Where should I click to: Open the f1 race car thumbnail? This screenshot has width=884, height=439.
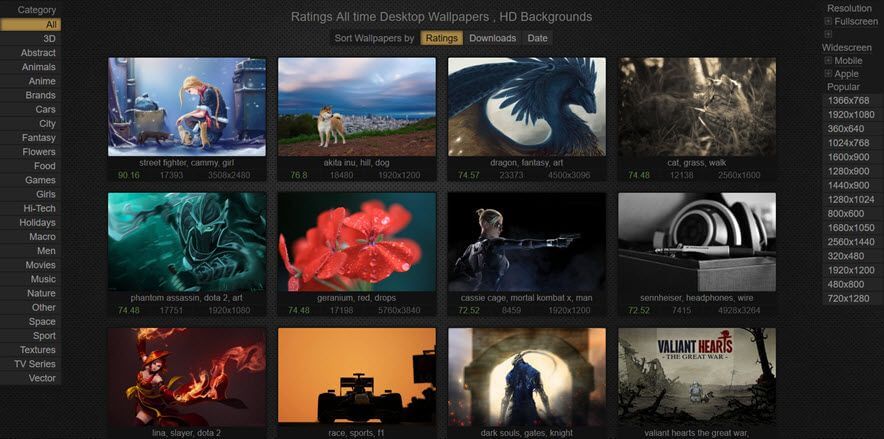357,377
